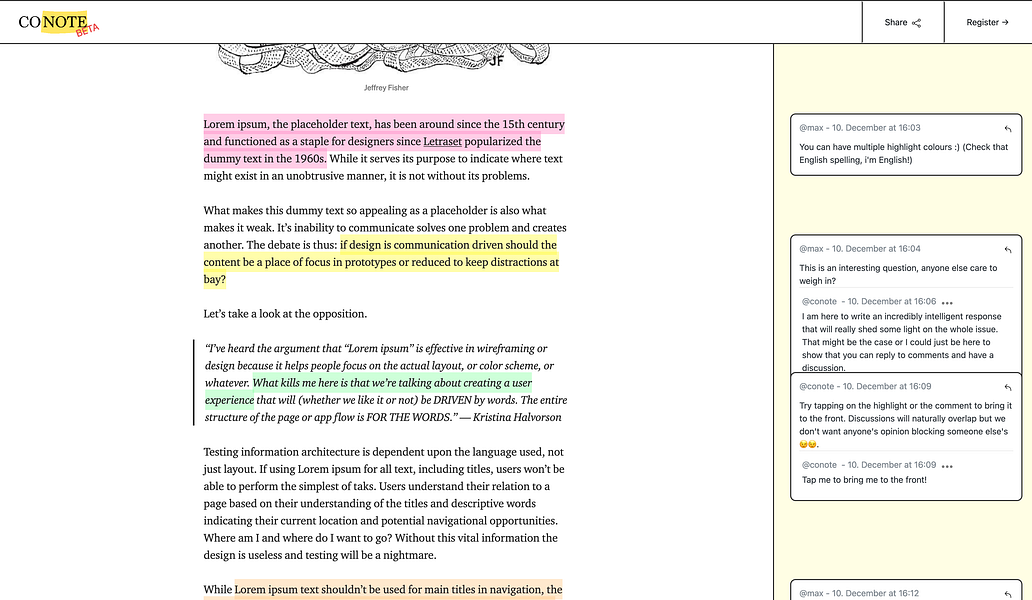This screenshot has height=600, width=1032.
Task: Click the Register button
Action: (x=988, y=22)
